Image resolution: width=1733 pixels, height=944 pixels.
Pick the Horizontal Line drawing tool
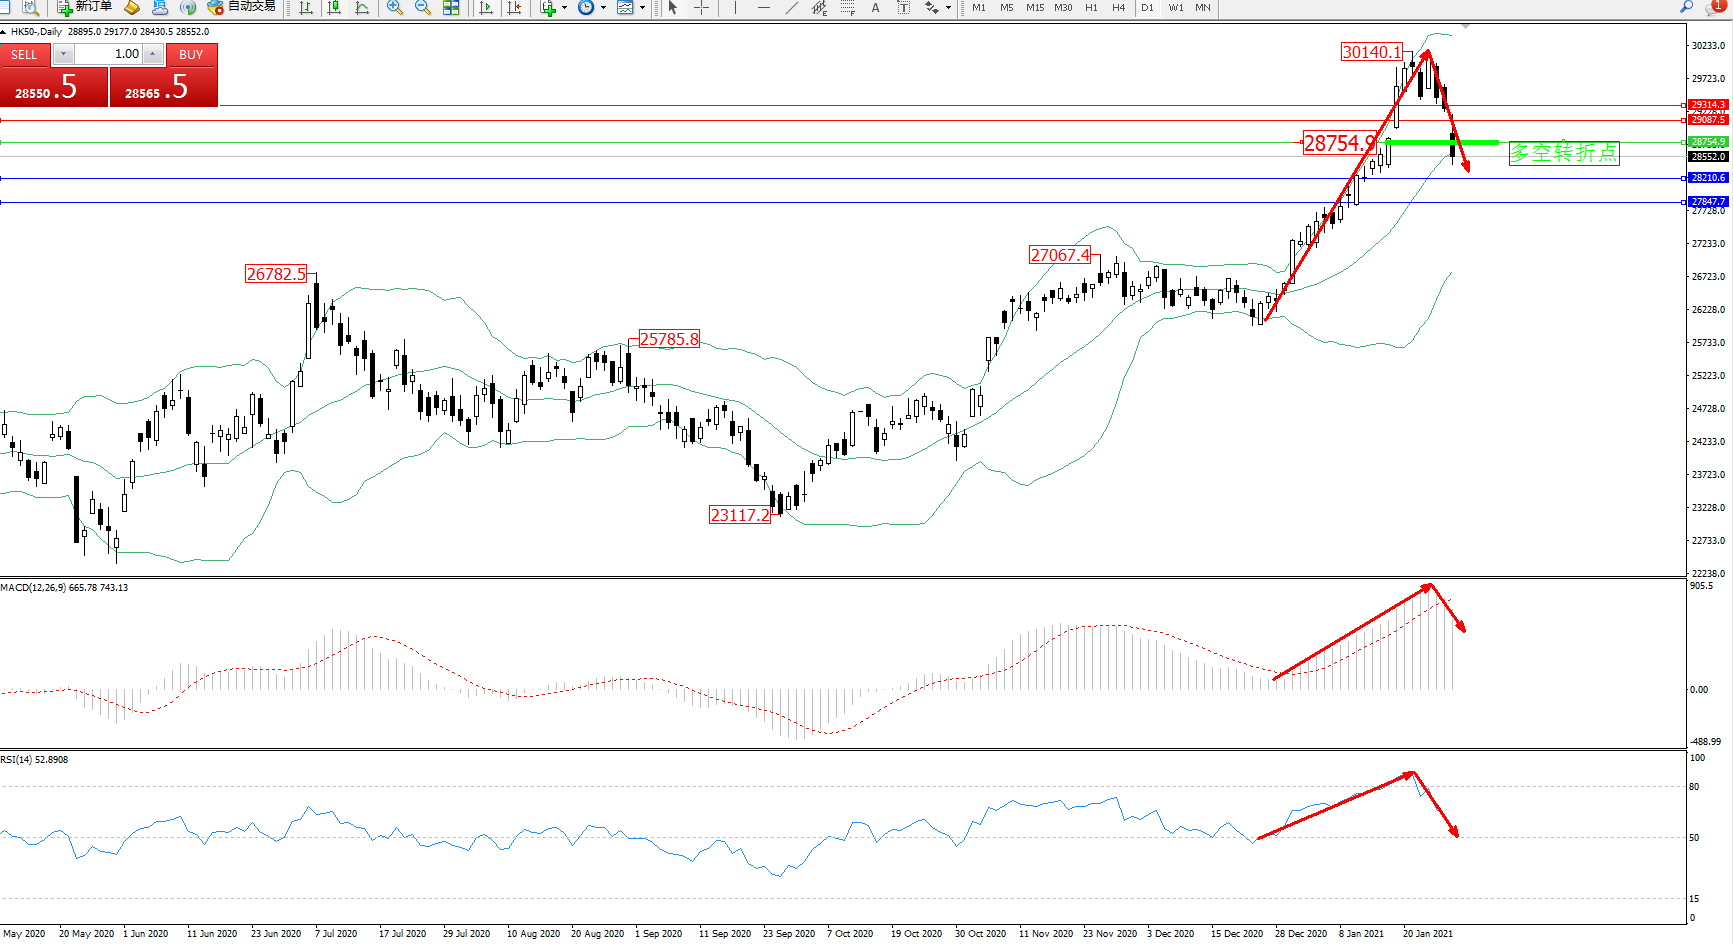point(764,7)
